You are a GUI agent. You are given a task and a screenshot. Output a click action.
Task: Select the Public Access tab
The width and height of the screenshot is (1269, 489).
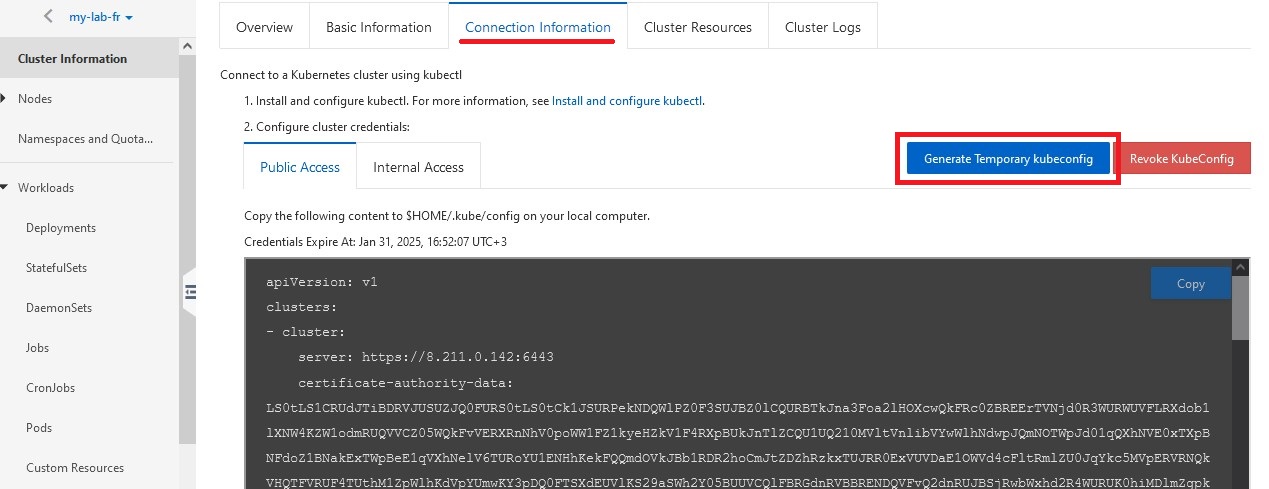300,167
